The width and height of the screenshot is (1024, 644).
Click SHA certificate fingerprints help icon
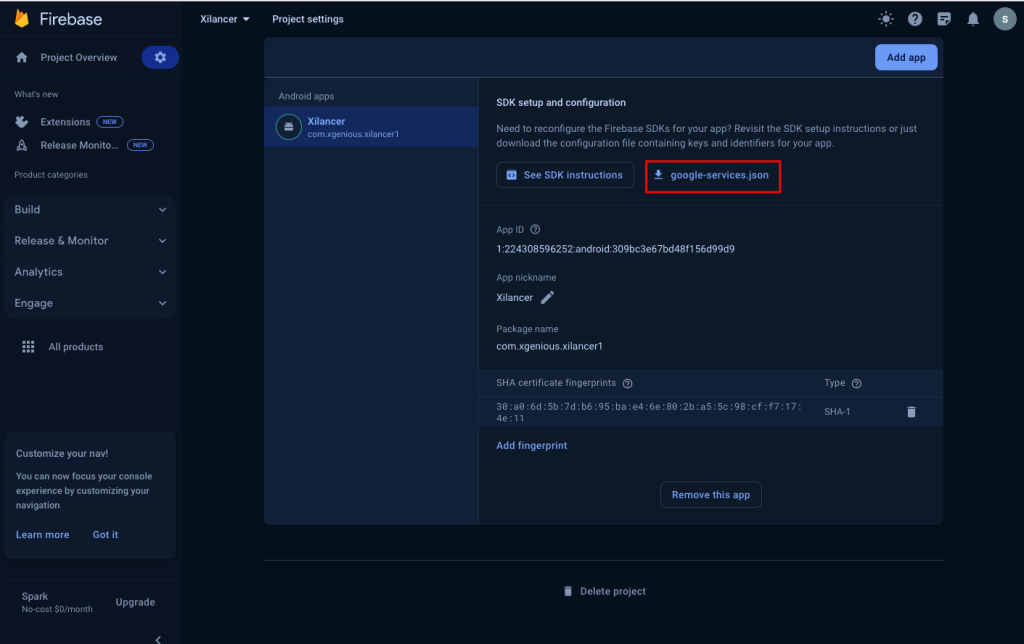[x=627, y=383]
